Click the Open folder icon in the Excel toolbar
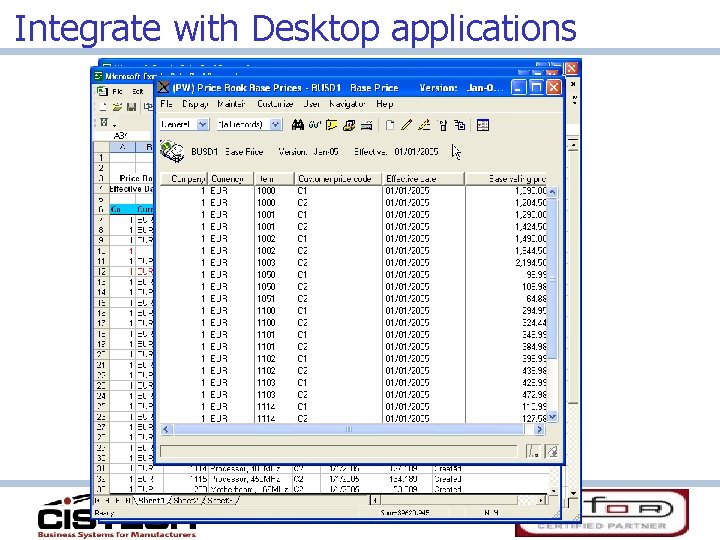This screenshot has height=540, width=720. tap(117, 107)
